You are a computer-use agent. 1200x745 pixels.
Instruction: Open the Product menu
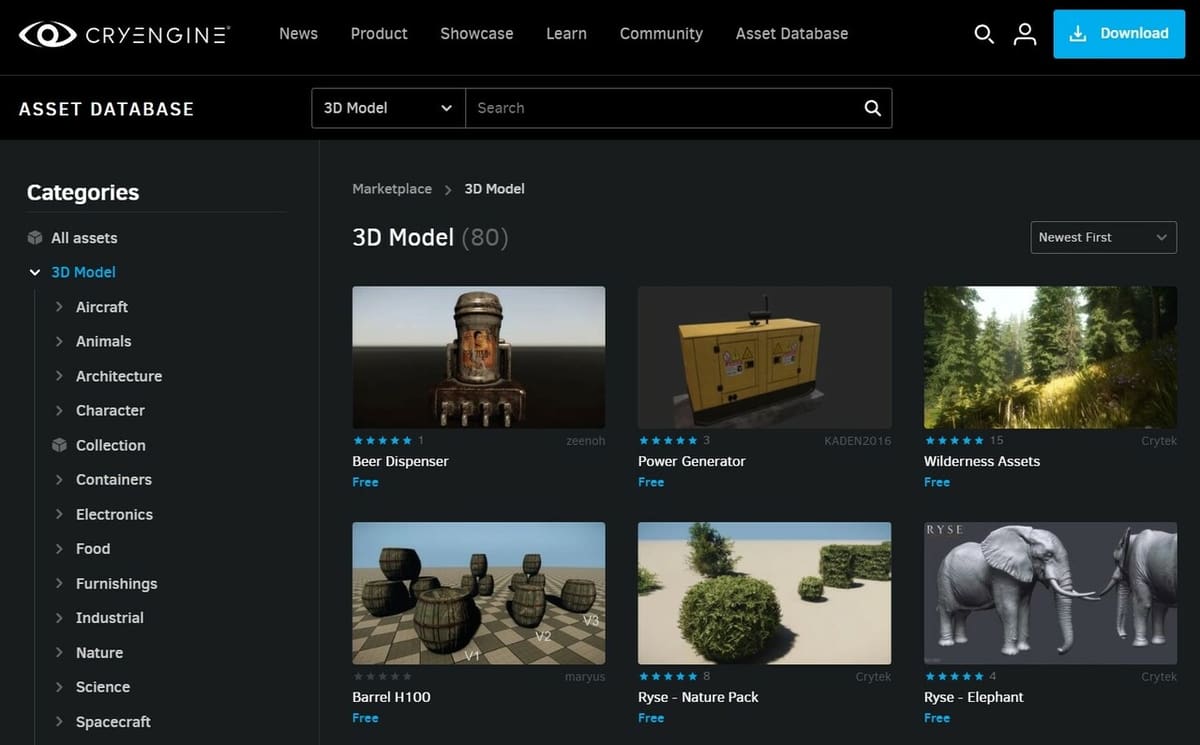click(379, 34)
